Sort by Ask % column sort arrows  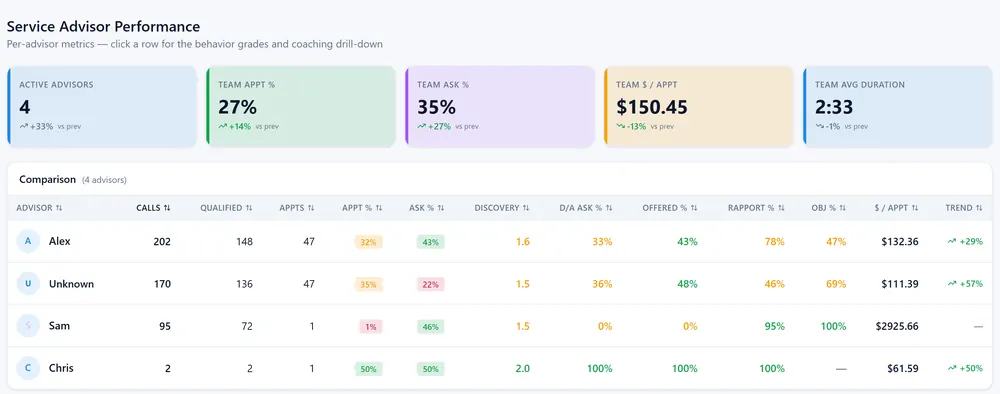coord(441,208)
